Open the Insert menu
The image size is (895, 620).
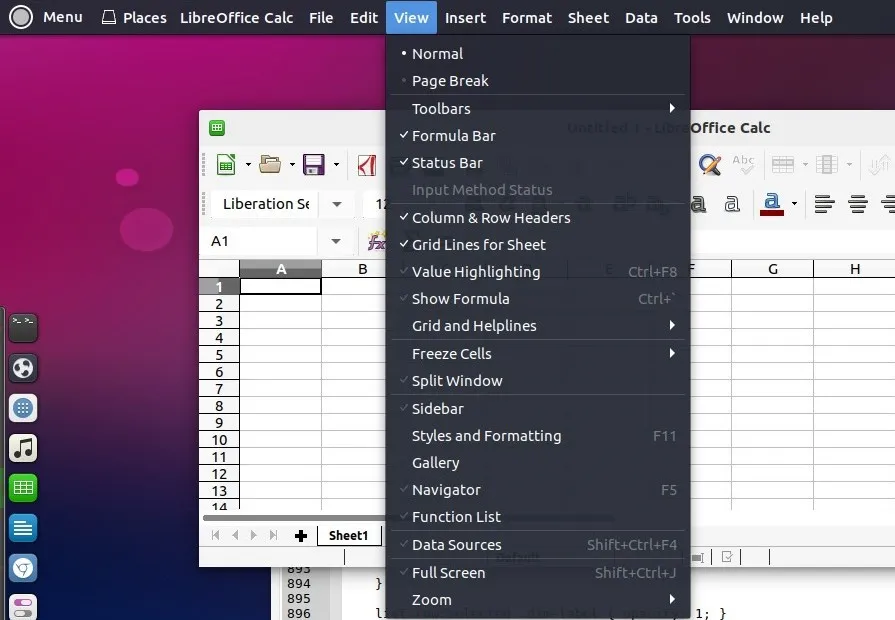coord(465,17)
